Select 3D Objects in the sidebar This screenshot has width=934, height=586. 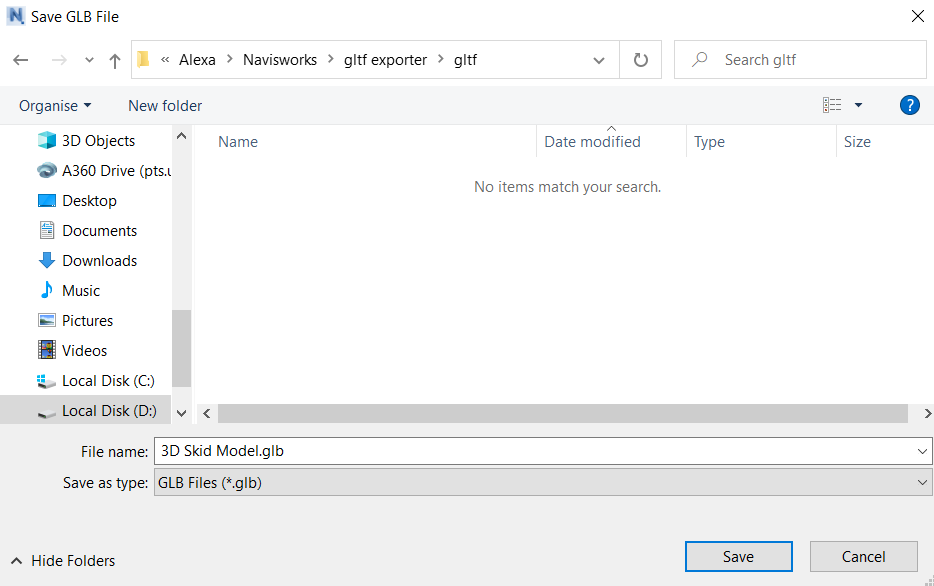click(x=98, y=141)
